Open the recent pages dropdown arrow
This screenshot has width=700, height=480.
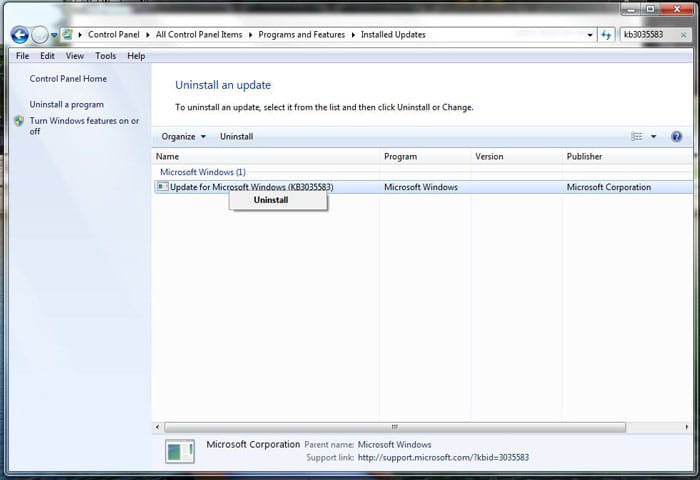coord(54,35)
